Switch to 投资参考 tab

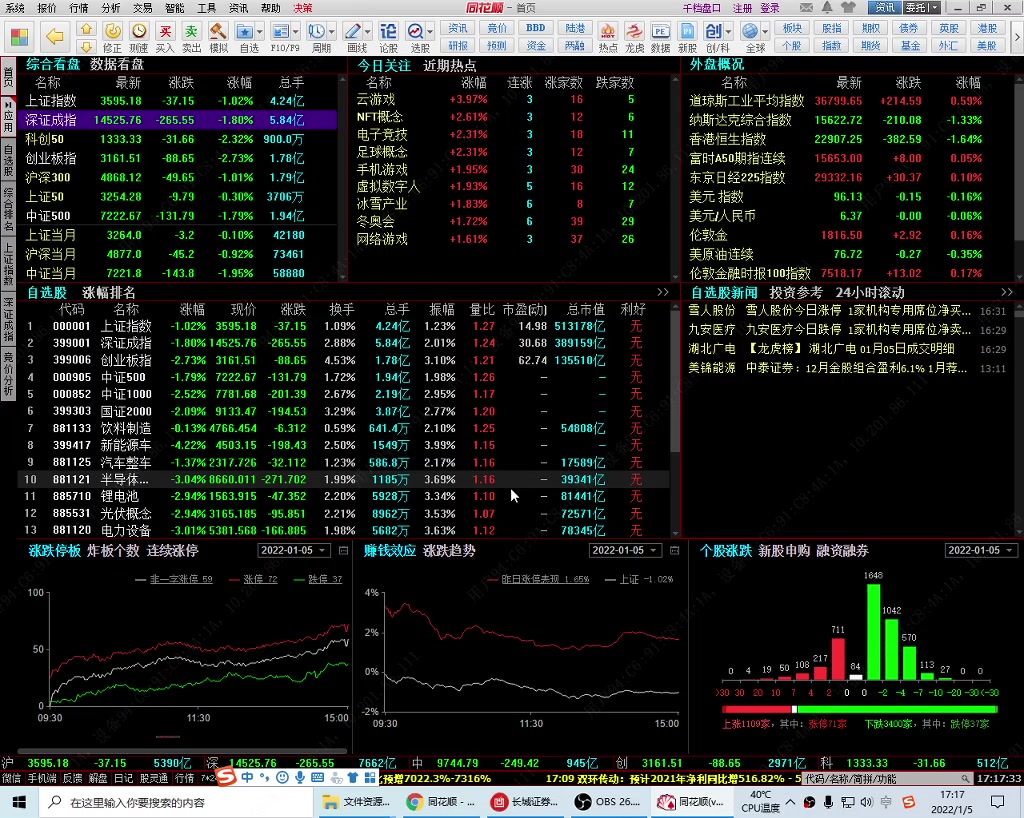796,292
